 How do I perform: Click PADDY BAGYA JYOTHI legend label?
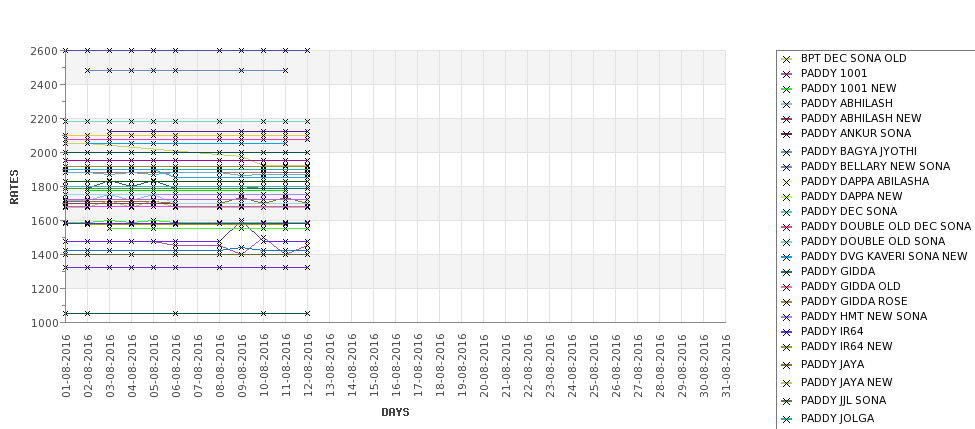859,151
